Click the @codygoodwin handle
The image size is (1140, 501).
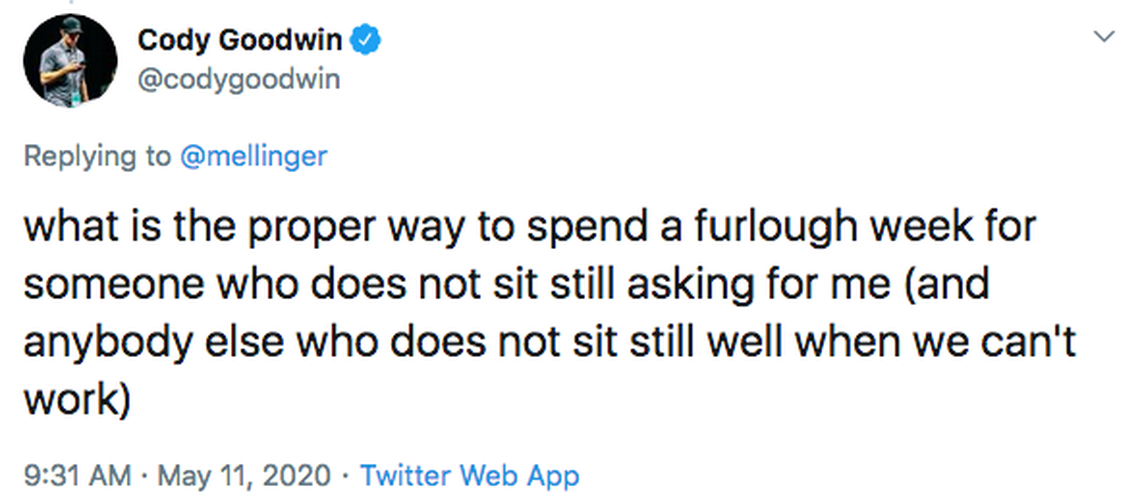click(x=238, y=79)
